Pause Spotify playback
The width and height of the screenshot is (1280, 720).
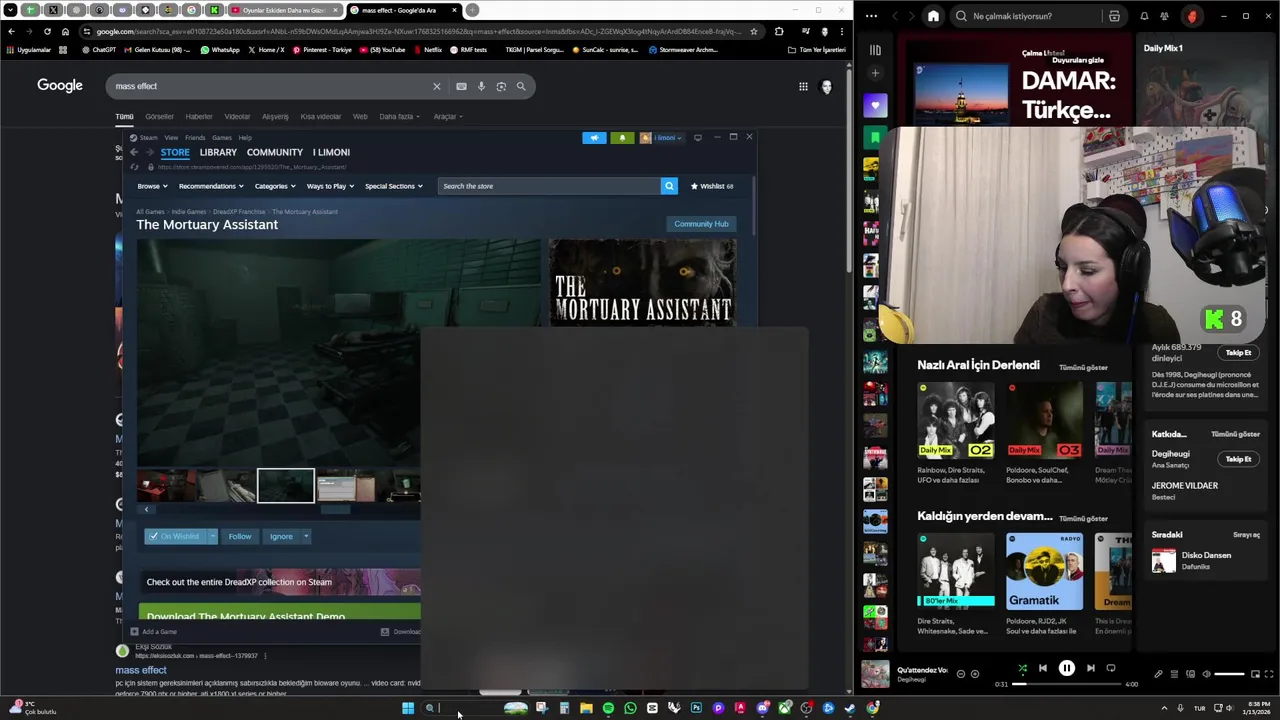pos(1066,668)
